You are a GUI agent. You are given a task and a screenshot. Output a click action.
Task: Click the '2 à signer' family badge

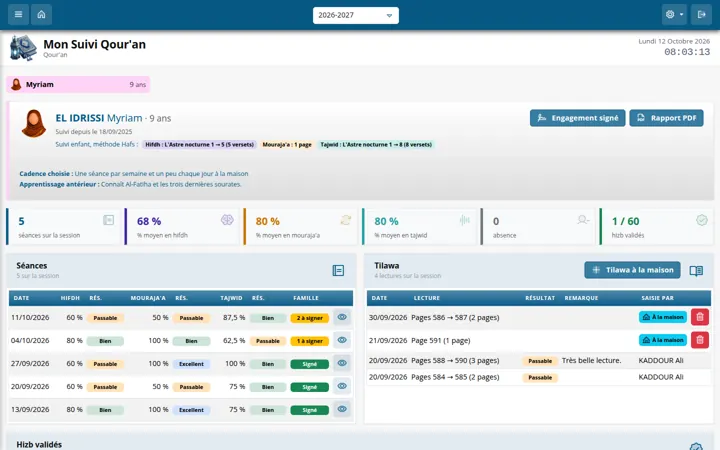[309, 318]
